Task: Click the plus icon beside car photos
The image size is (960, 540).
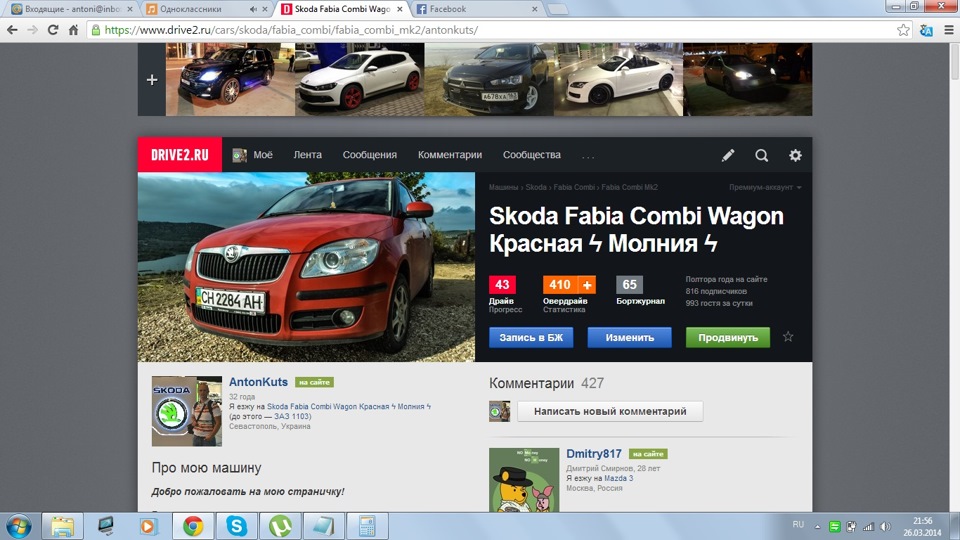Action: point(152,80)
